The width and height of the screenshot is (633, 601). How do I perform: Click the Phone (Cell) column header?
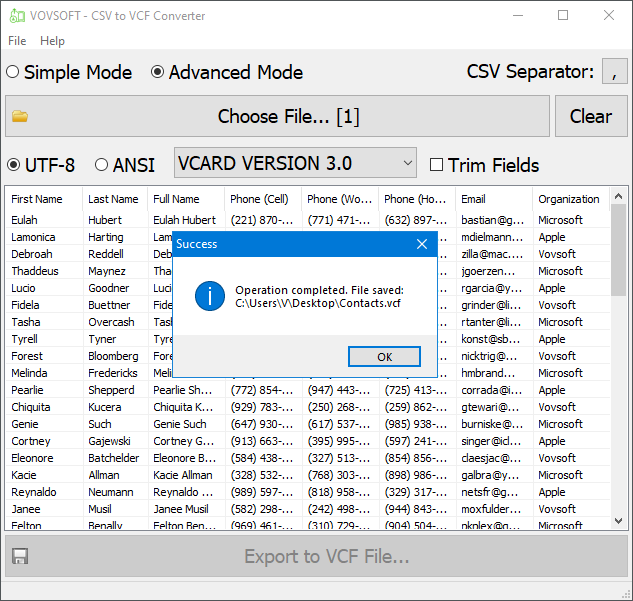[263, 199]
